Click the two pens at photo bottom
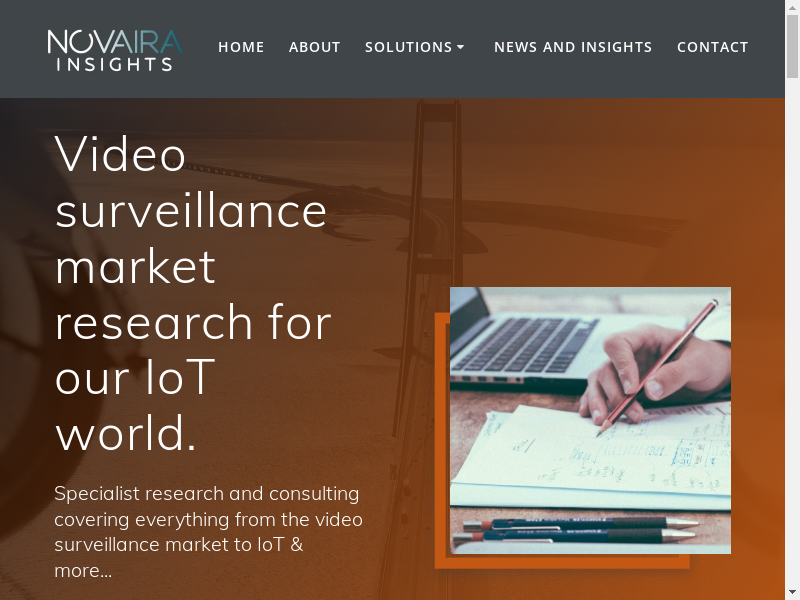 click(577, 530)
